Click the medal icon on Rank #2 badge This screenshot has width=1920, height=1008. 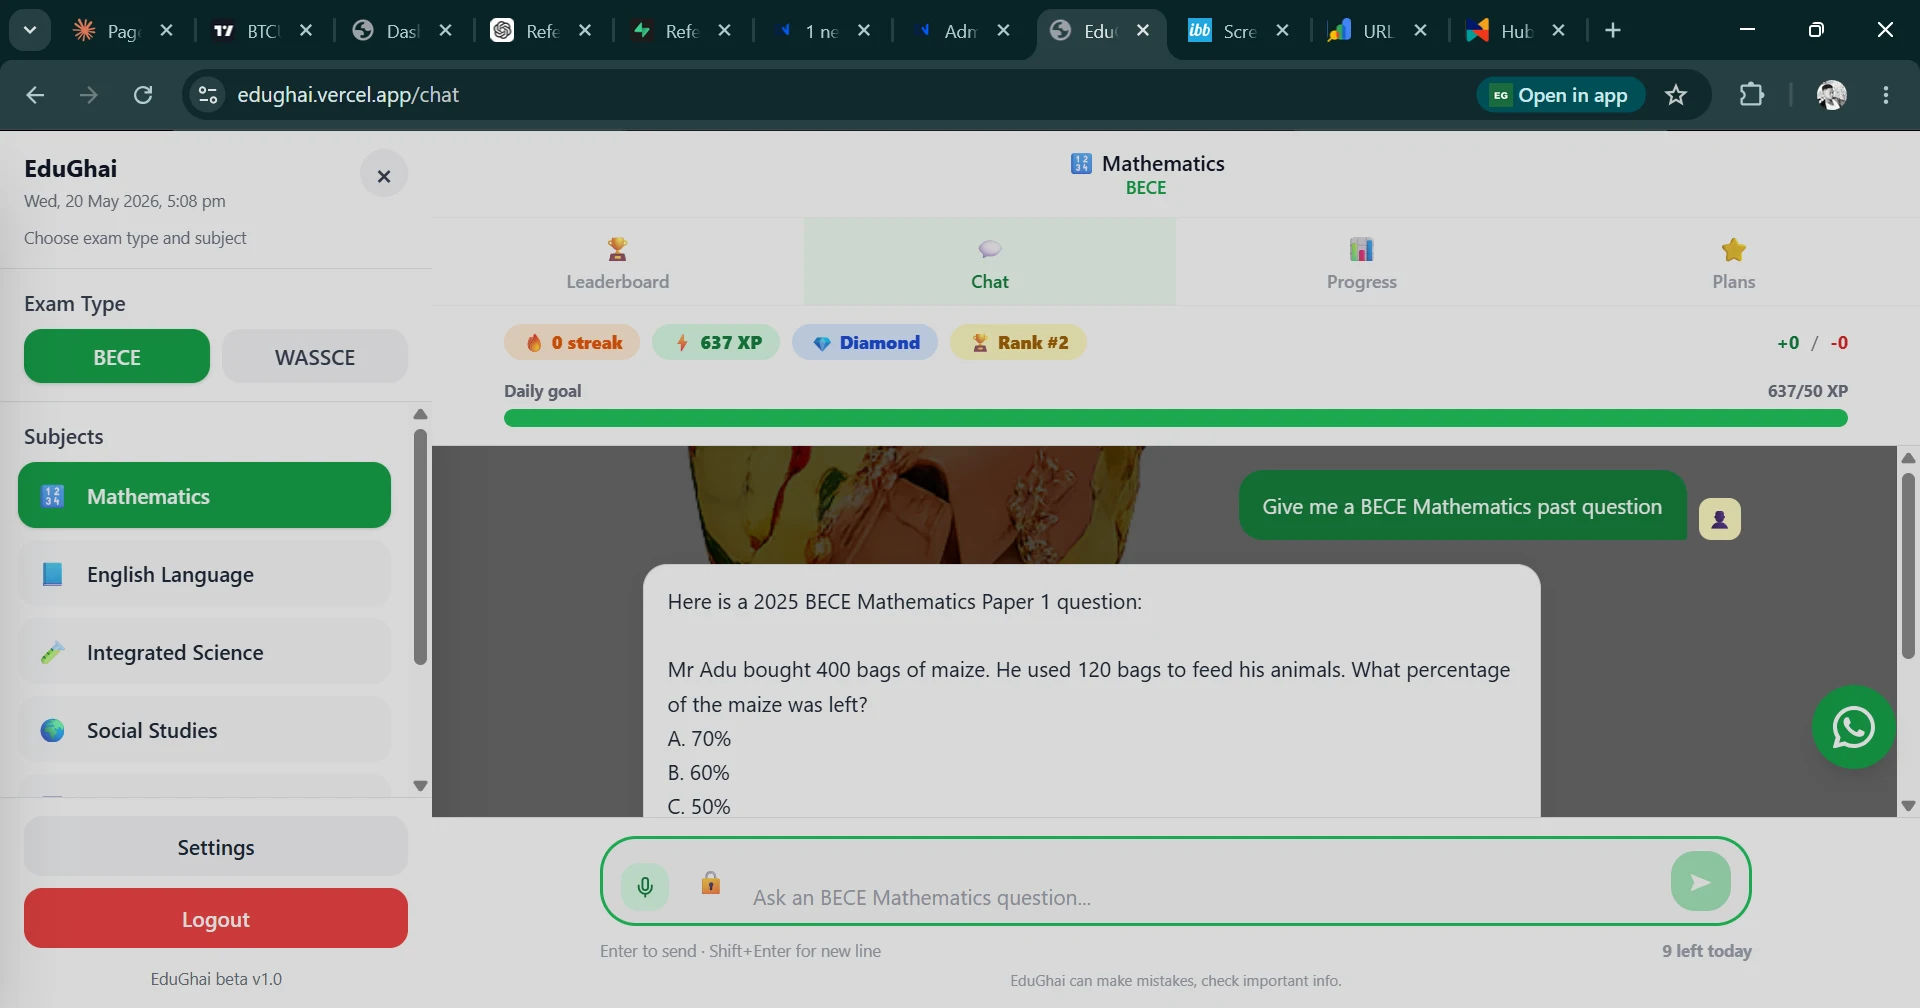tap(980, 343)
